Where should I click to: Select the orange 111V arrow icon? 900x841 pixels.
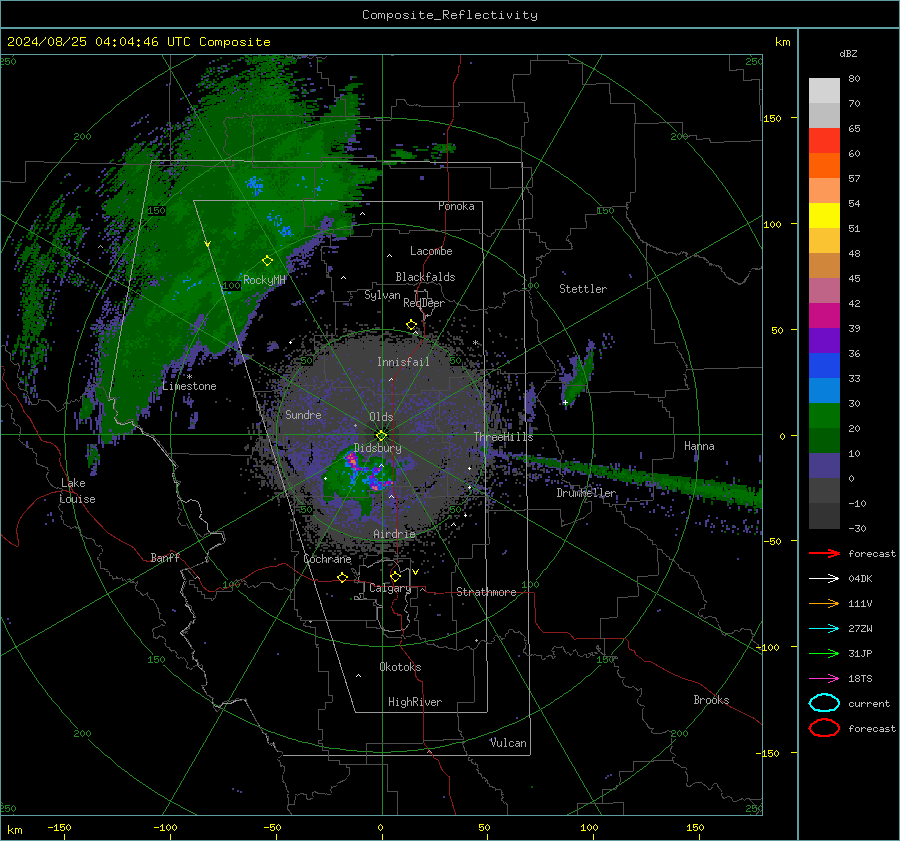tap(824, 603)
